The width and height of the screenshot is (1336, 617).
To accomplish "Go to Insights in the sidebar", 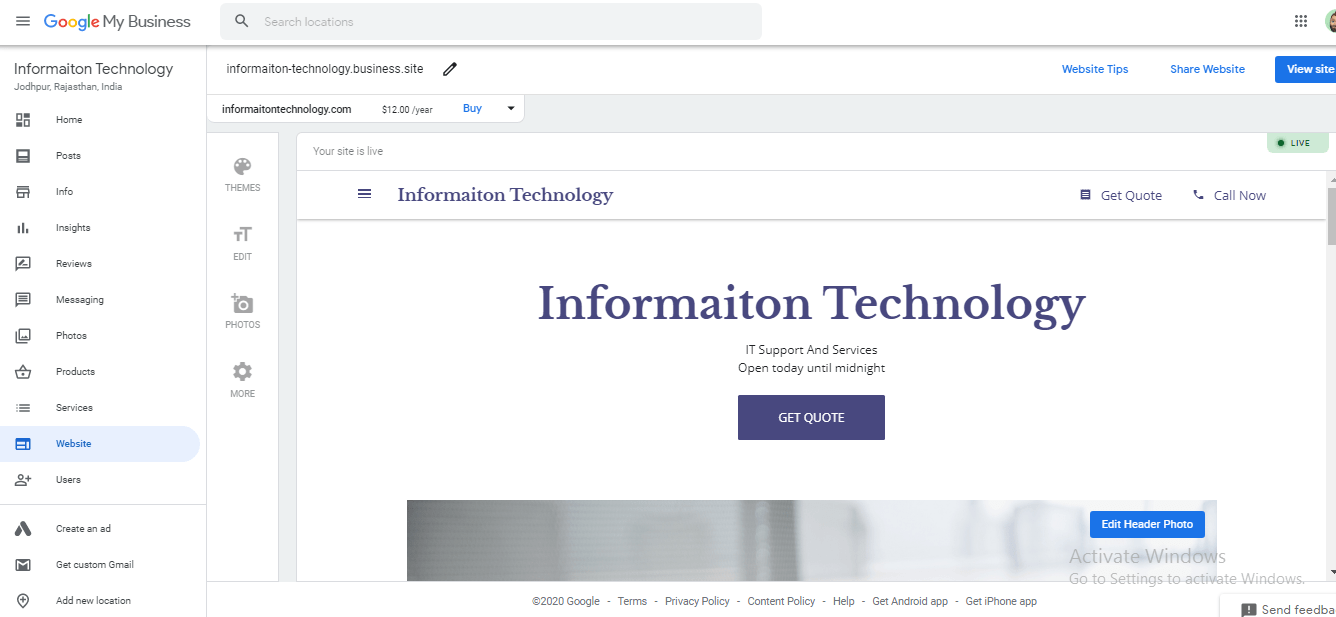I will 73,228.
